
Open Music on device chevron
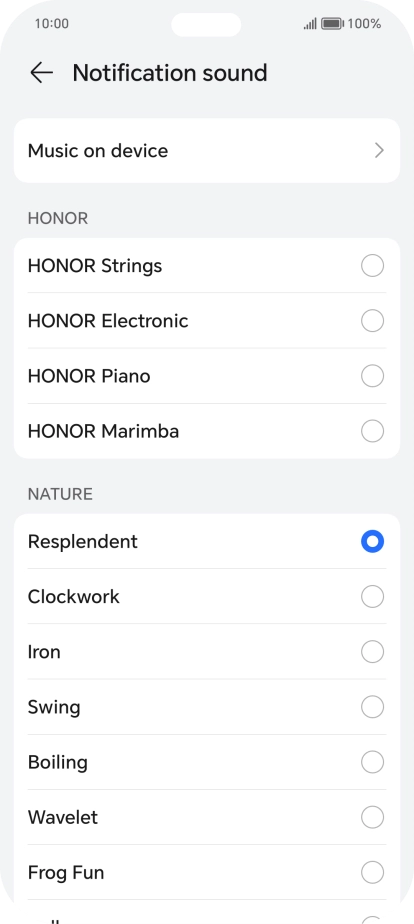pyautogui.click(x=379, y=151)
